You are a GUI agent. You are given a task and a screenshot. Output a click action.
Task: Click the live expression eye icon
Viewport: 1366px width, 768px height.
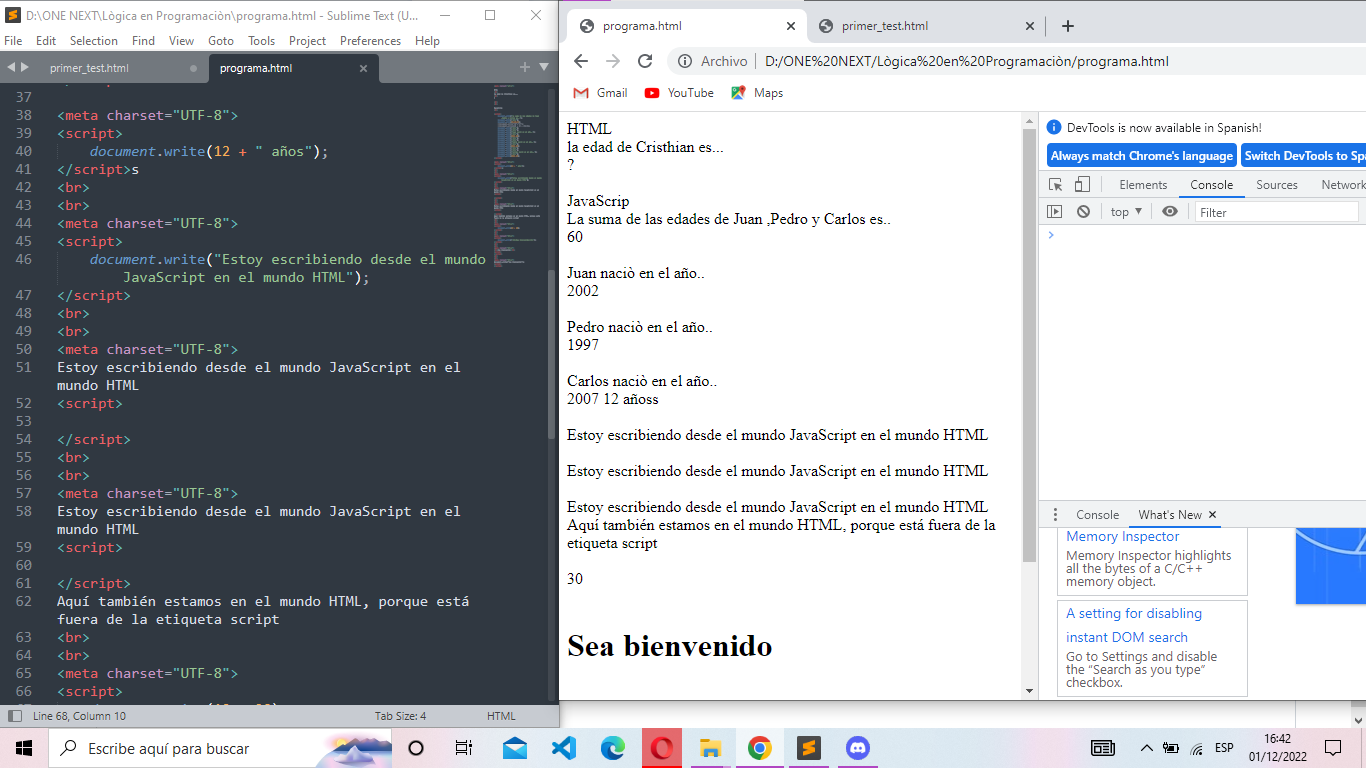(1169, 212)
